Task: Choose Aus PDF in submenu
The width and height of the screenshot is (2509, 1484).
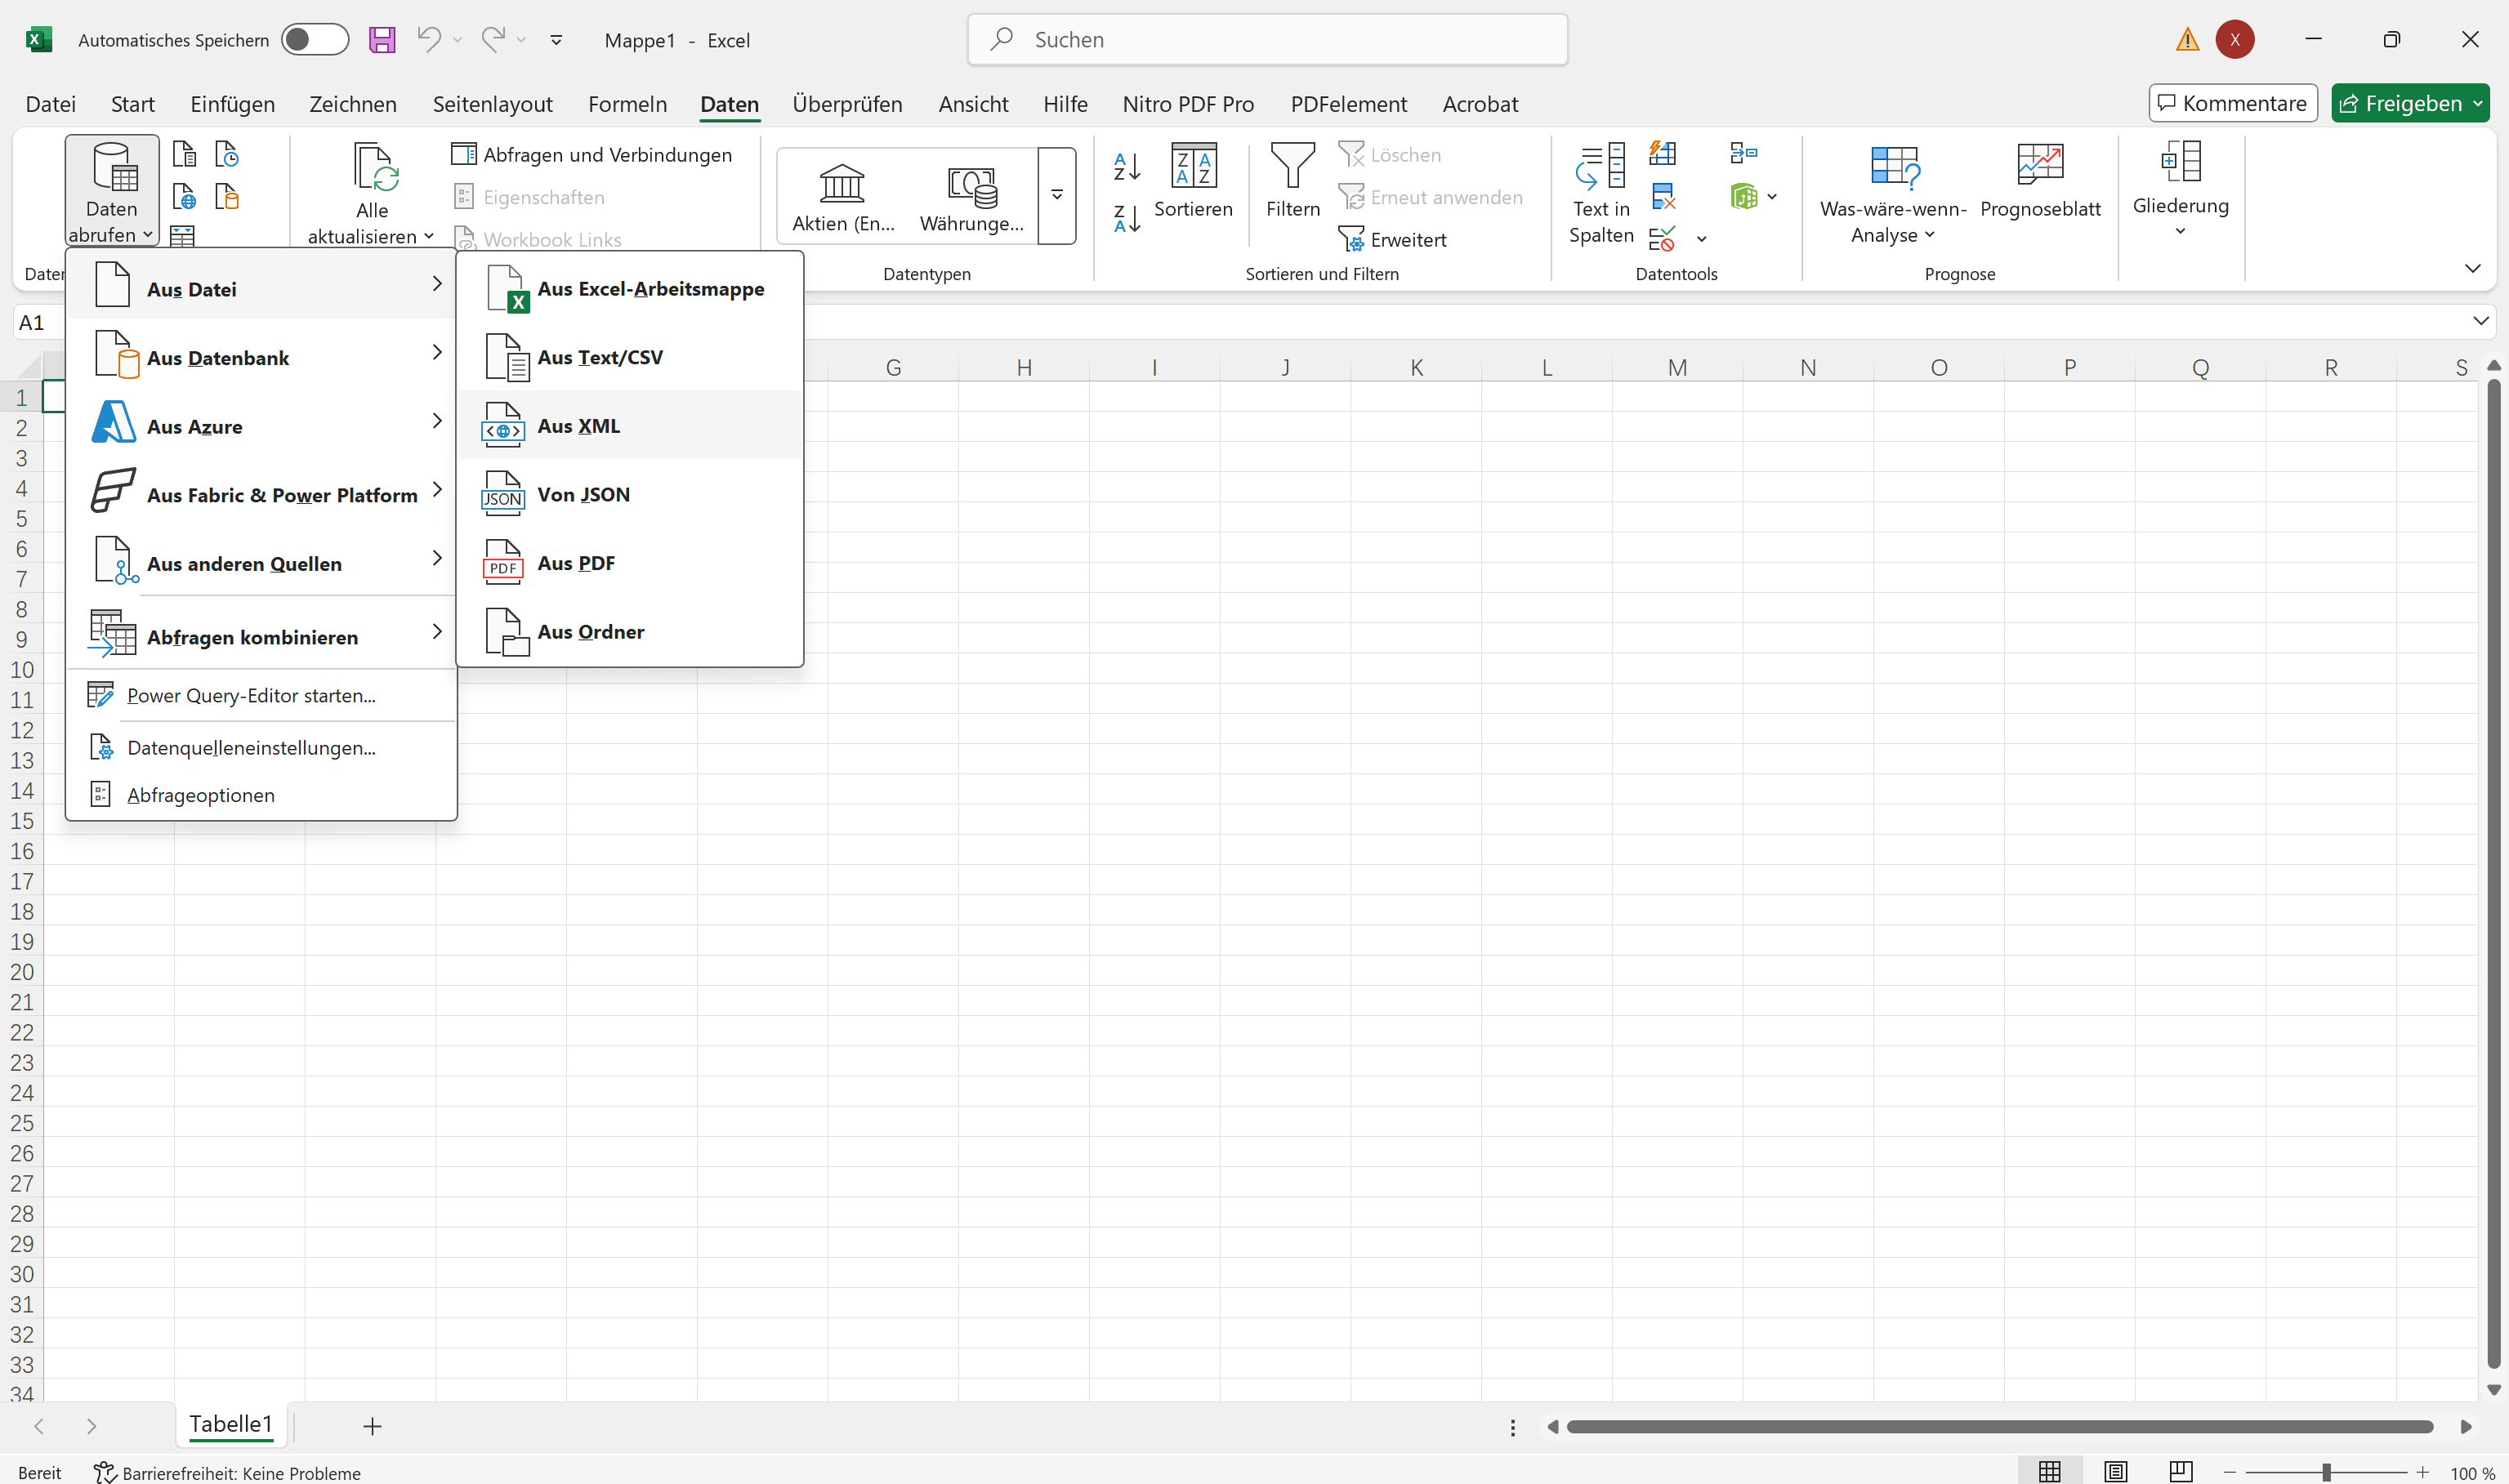Action: tap(630, 563)
